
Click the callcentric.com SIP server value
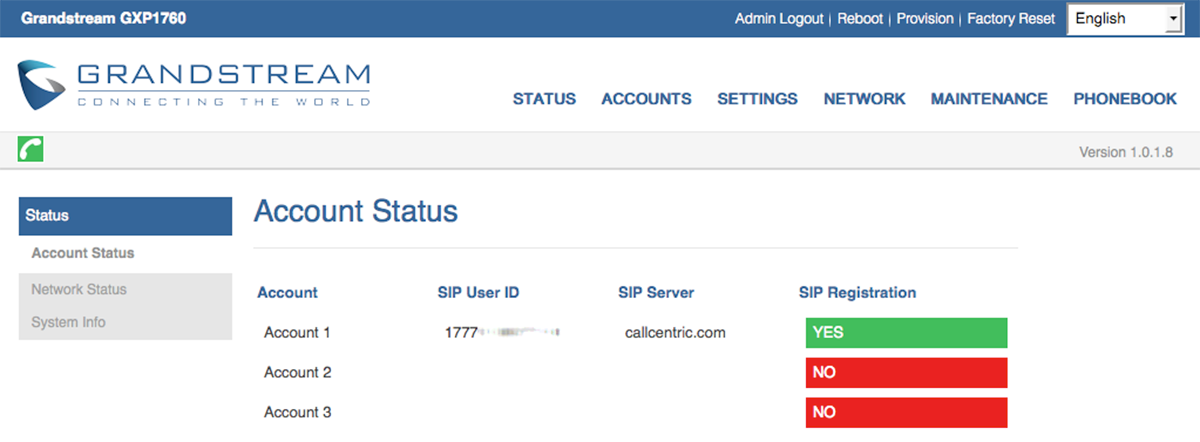pos(675,333)
